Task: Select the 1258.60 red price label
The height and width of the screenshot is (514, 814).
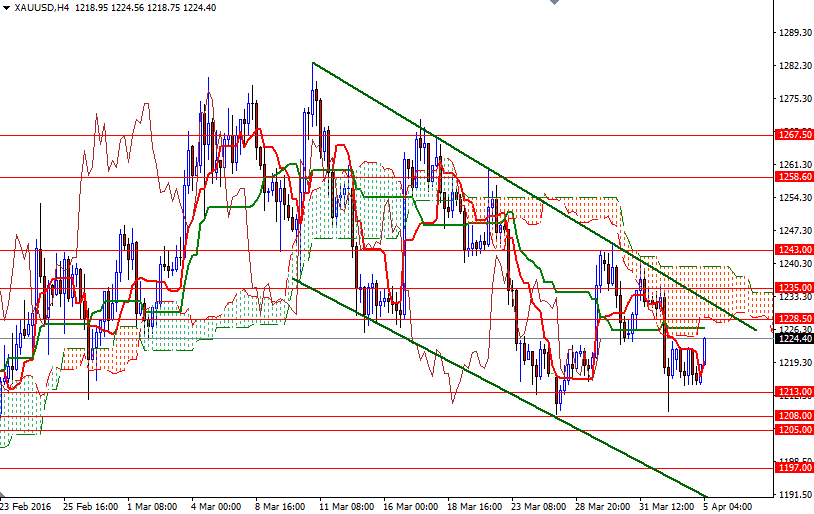Action: [x=793, y=176]
